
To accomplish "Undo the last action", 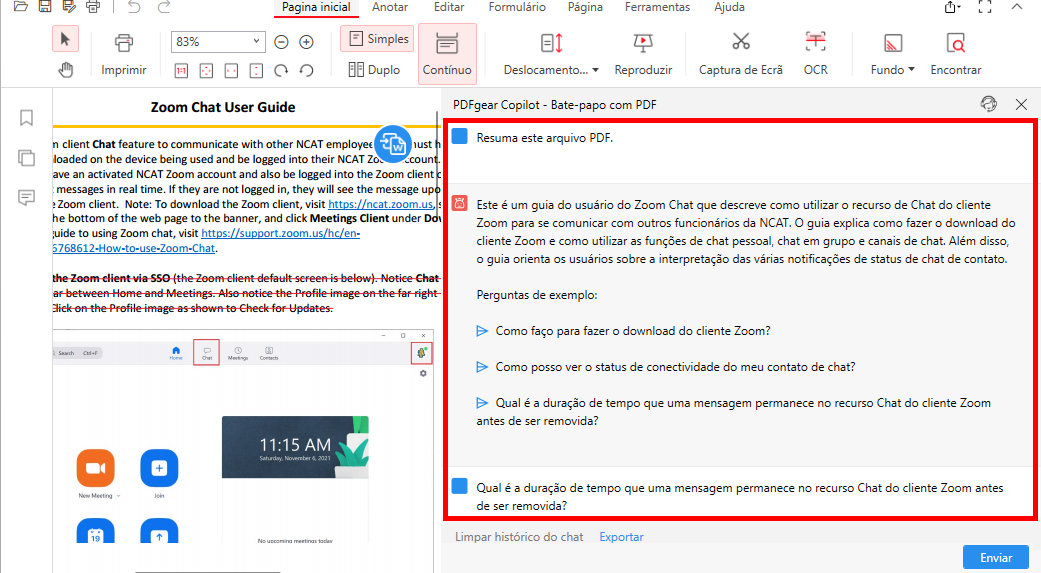I will [x=133, y=7].
